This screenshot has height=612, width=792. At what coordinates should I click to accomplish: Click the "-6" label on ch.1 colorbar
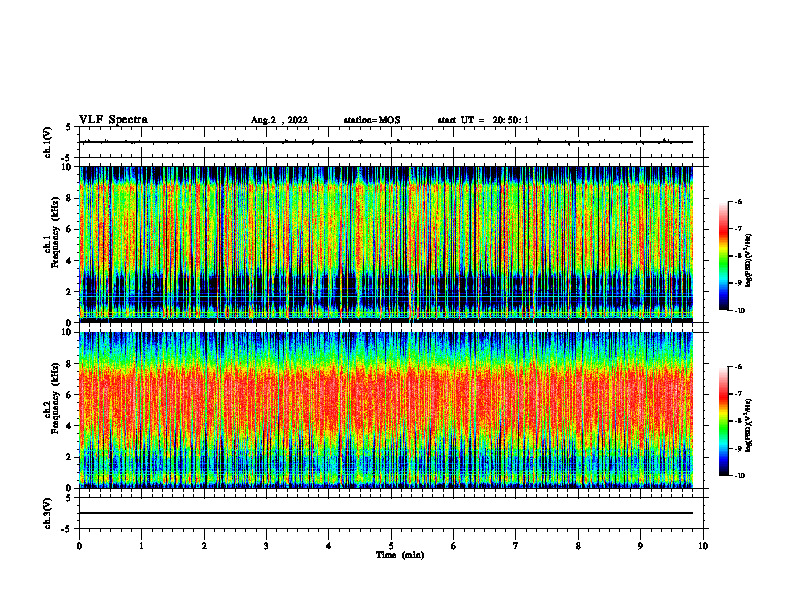pos(738,202)
